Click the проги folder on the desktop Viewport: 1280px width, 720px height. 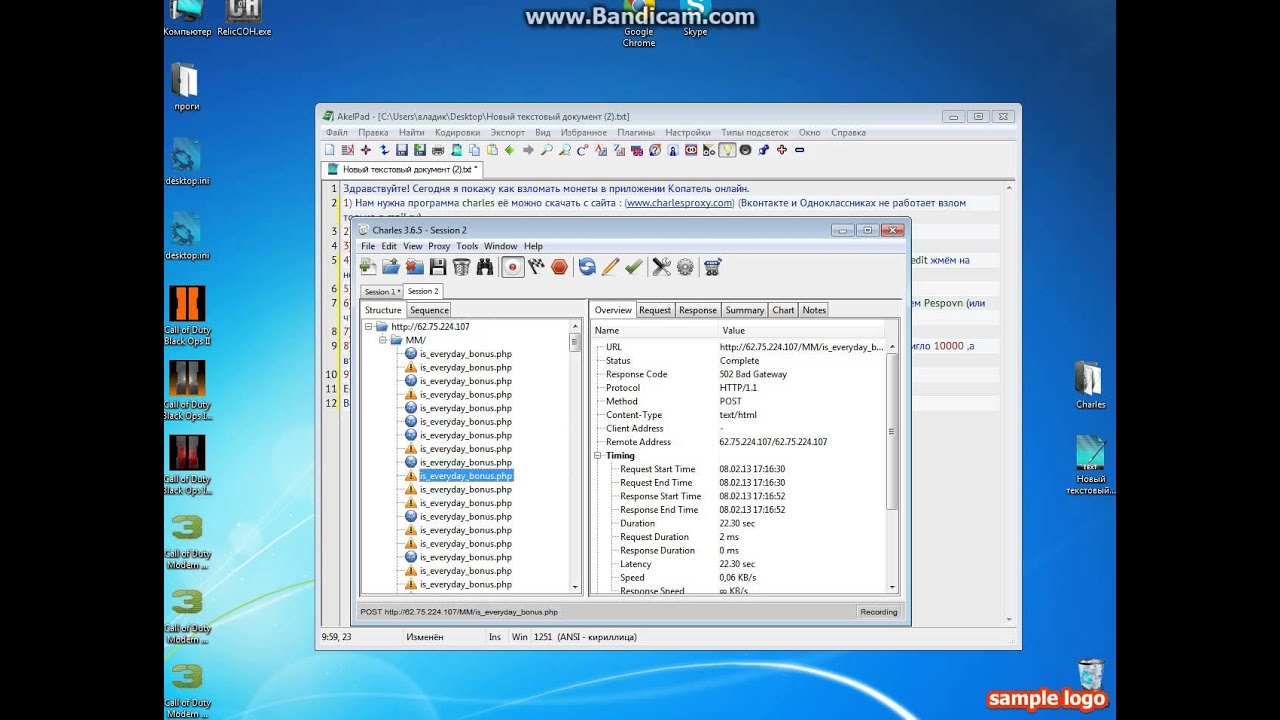tap(187, 87)
